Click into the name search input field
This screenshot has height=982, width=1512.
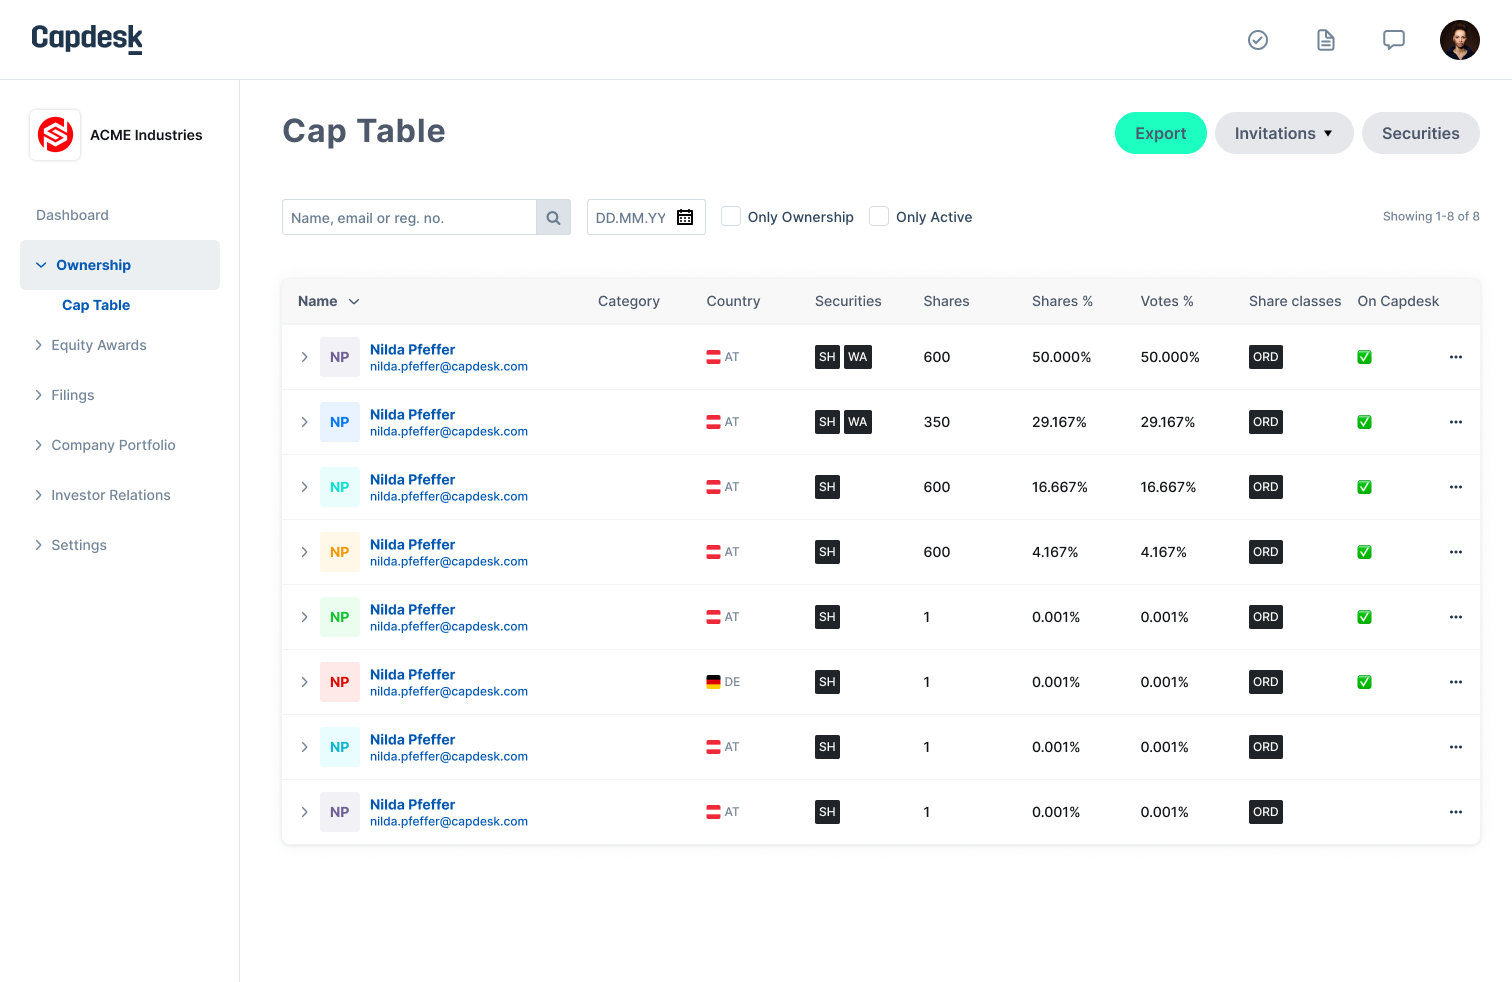point(410,217)
